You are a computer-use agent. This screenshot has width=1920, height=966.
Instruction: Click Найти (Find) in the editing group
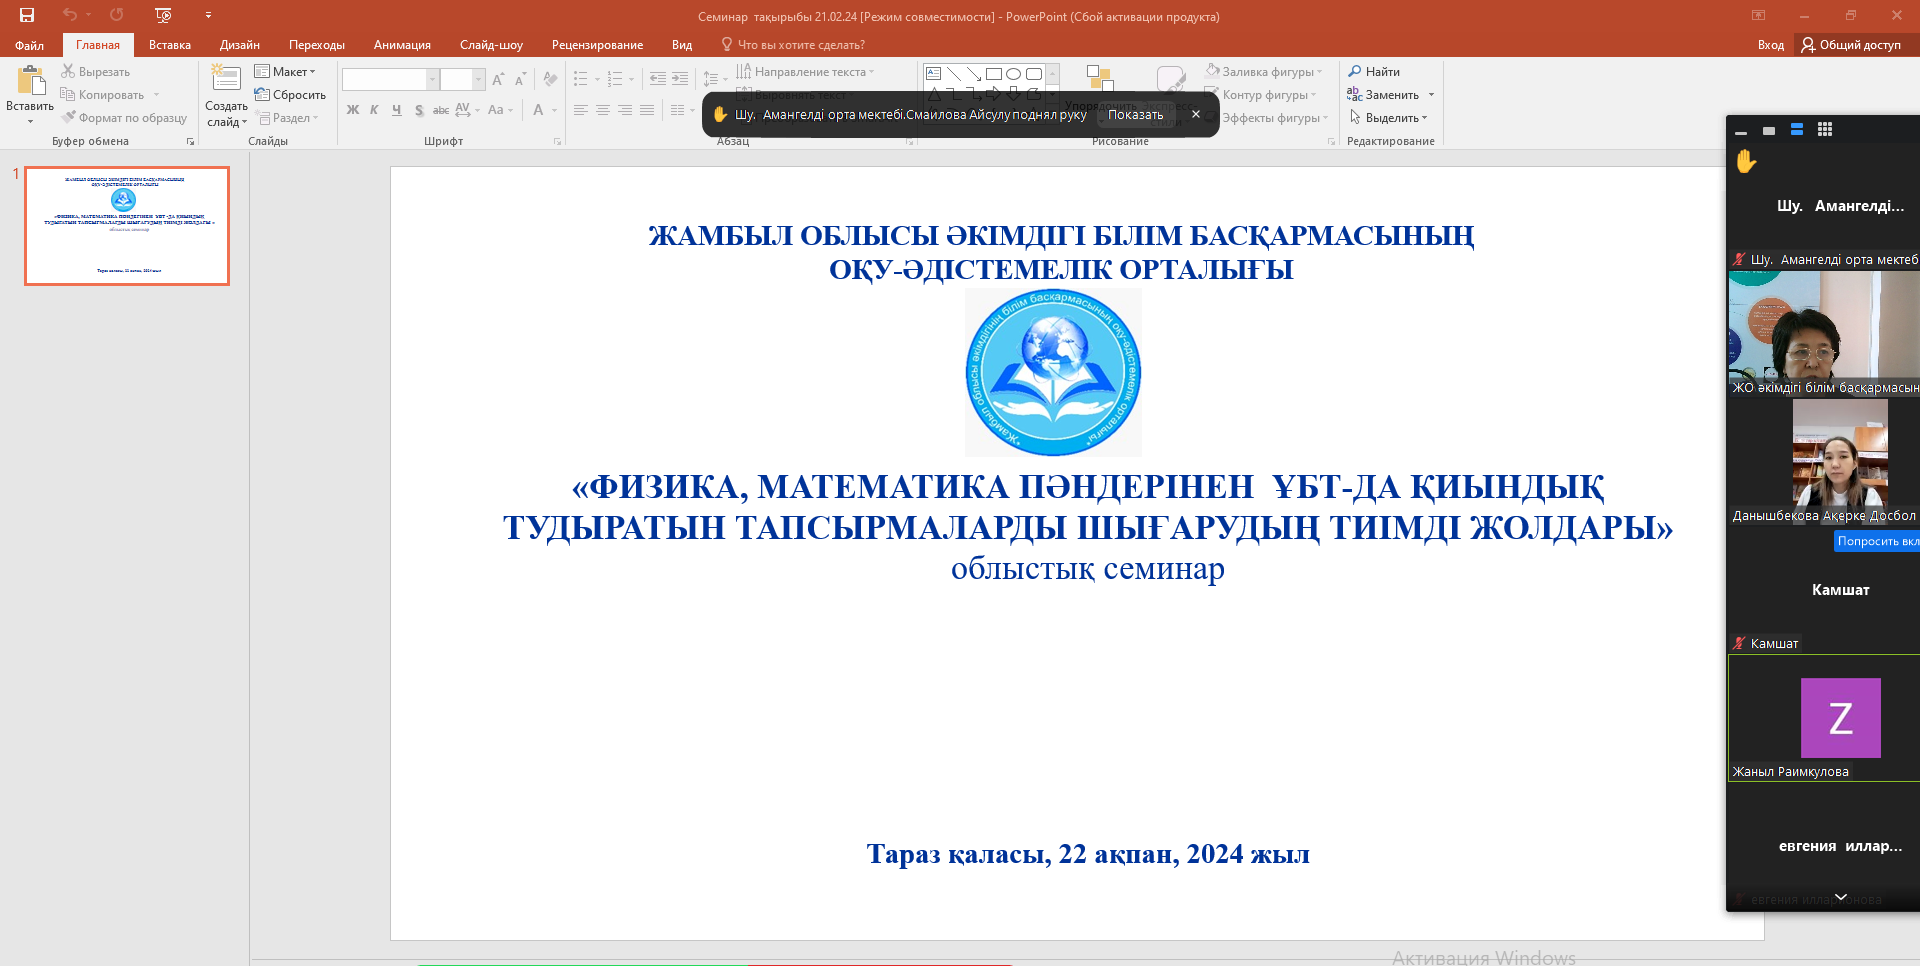click(1374, 72)
